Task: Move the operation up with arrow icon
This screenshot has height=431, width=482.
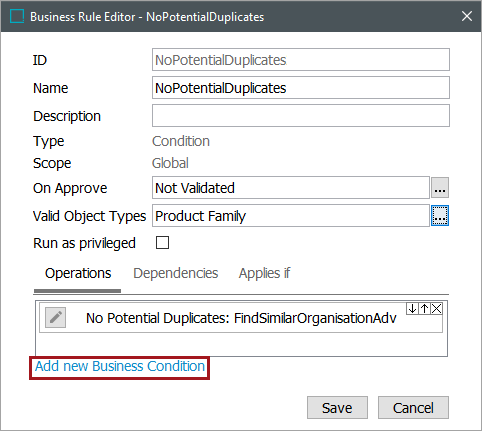Action: pos(424,309)
